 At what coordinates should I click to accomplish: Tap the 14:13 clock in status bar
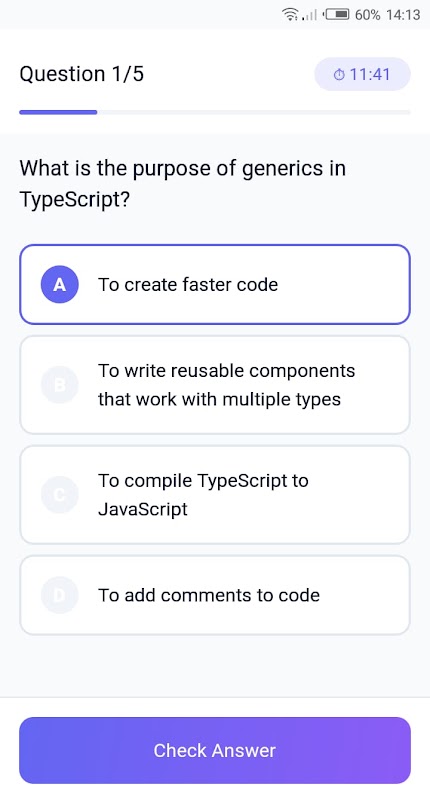(x=403, y=15)
